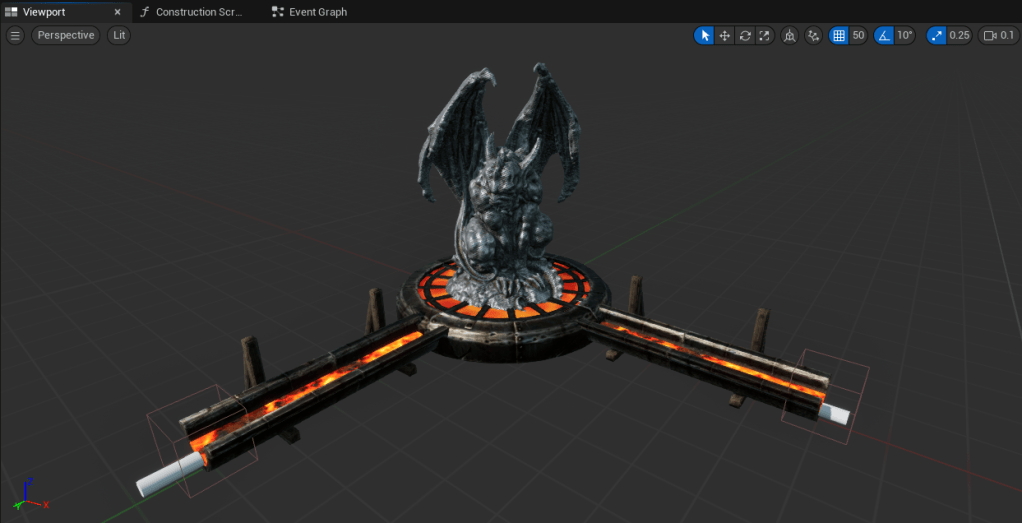Switch to the Rotate tool

pos(745,35)
